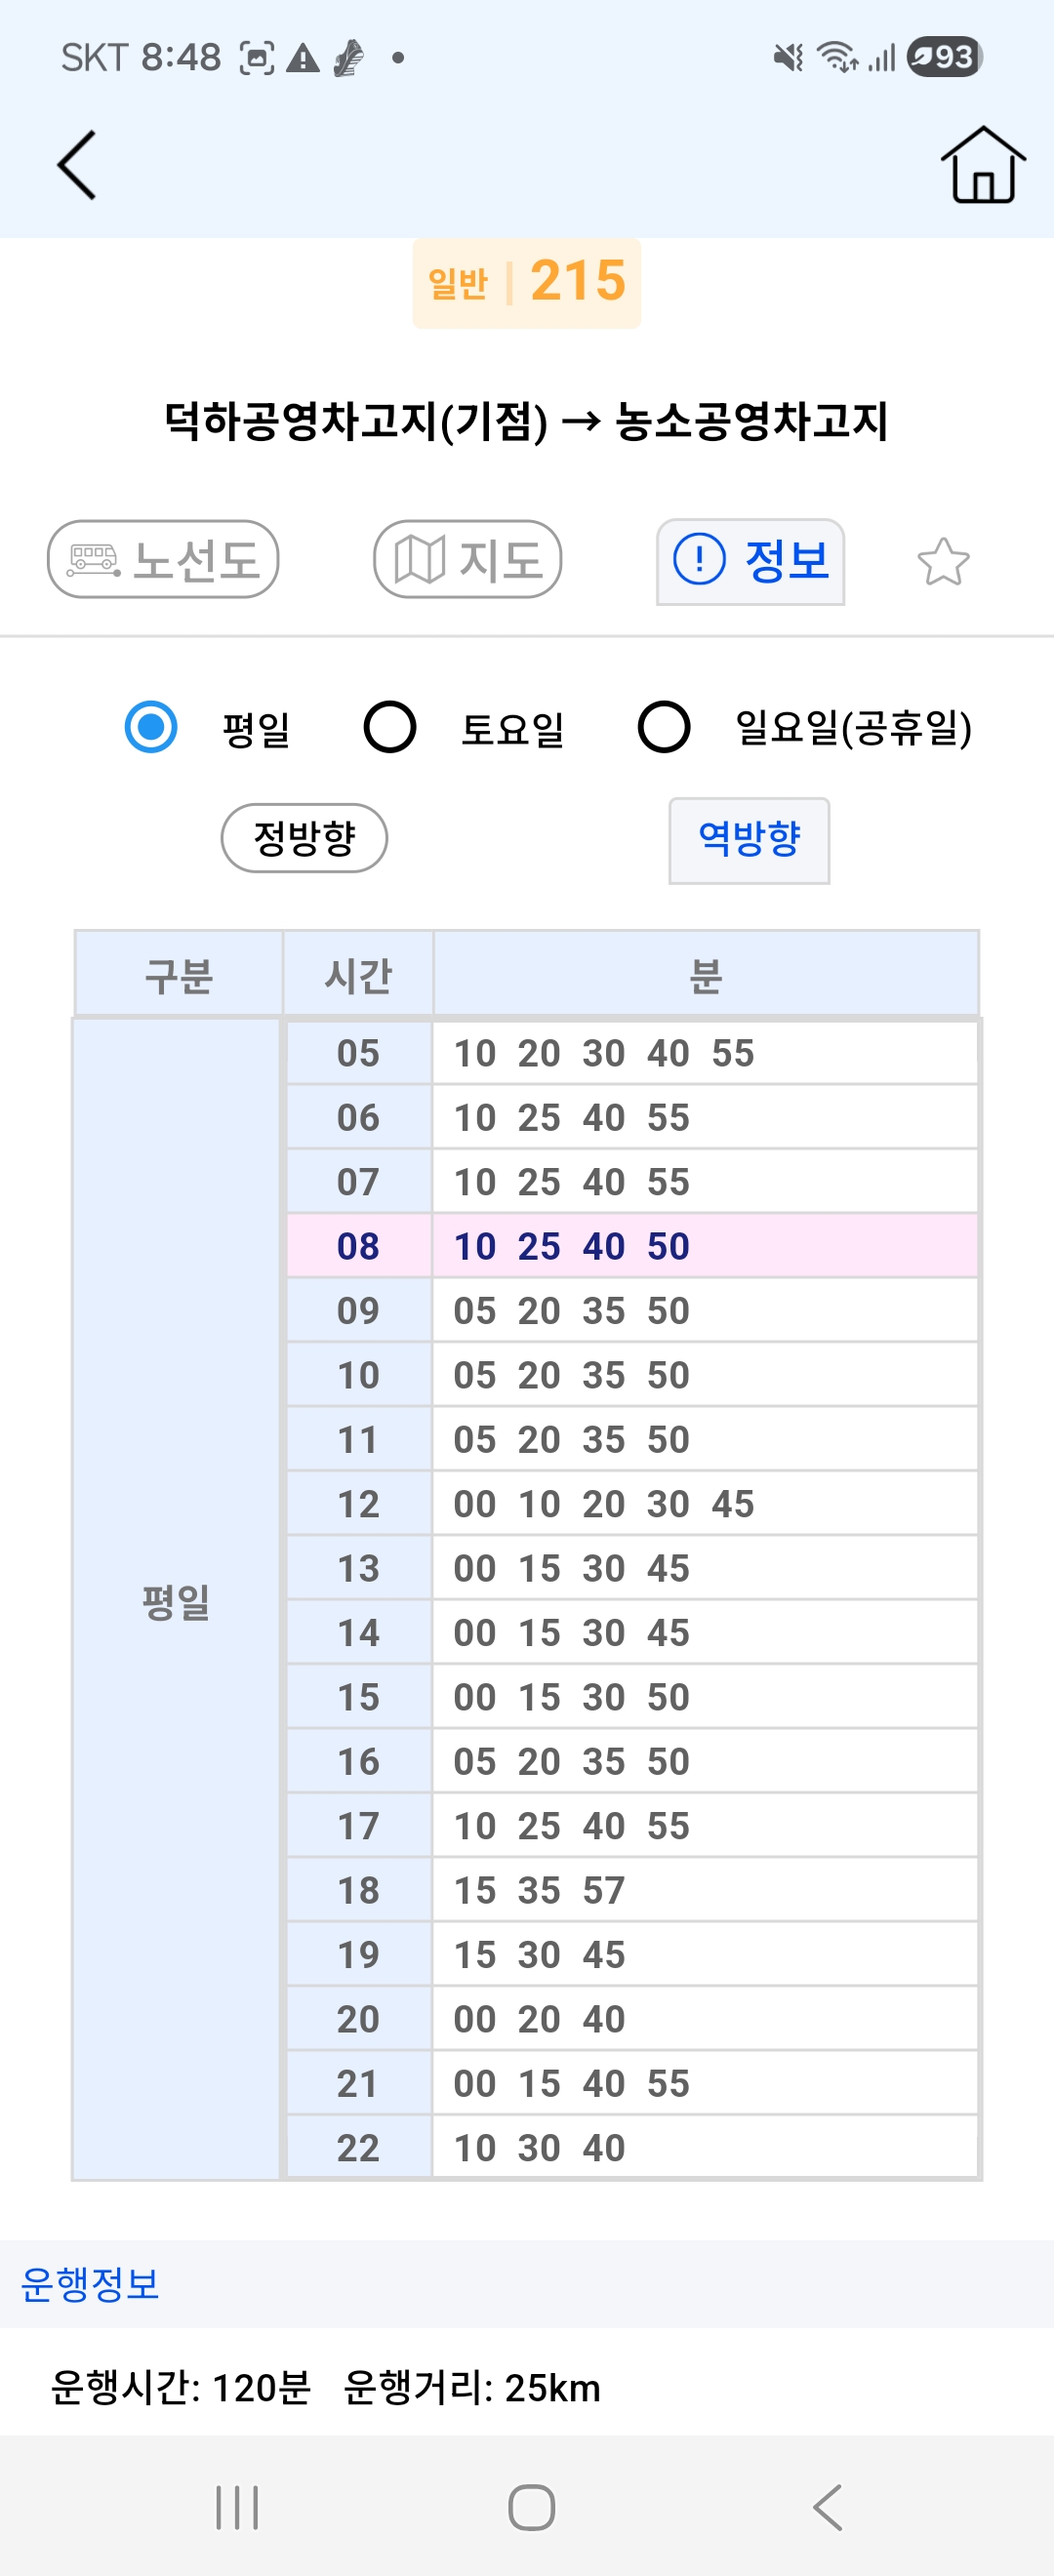Tap the battery indicator in status bar

(x=944, y=57)
